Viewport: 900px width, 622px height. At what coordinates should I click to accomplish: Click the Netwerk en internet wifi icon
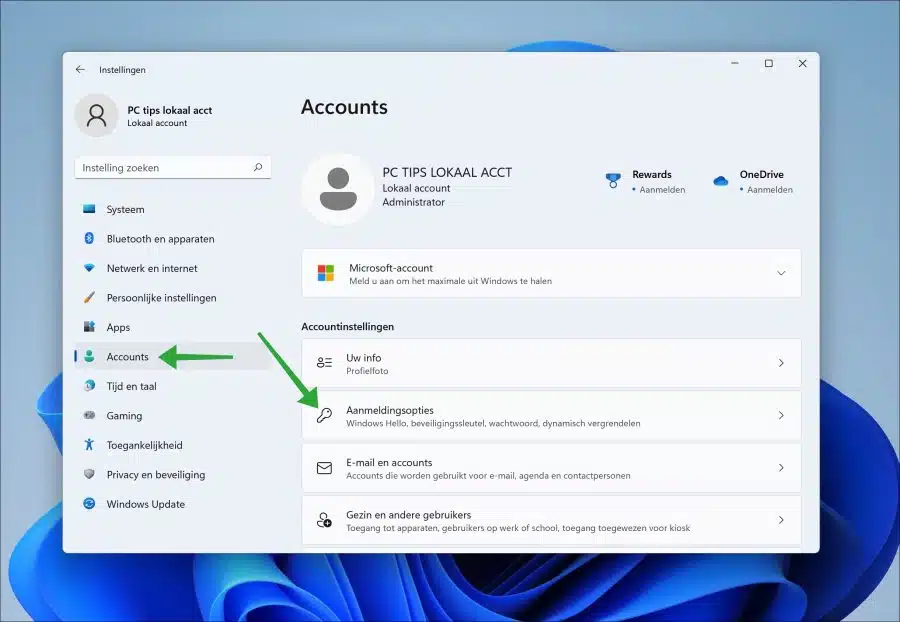[89, 268]
